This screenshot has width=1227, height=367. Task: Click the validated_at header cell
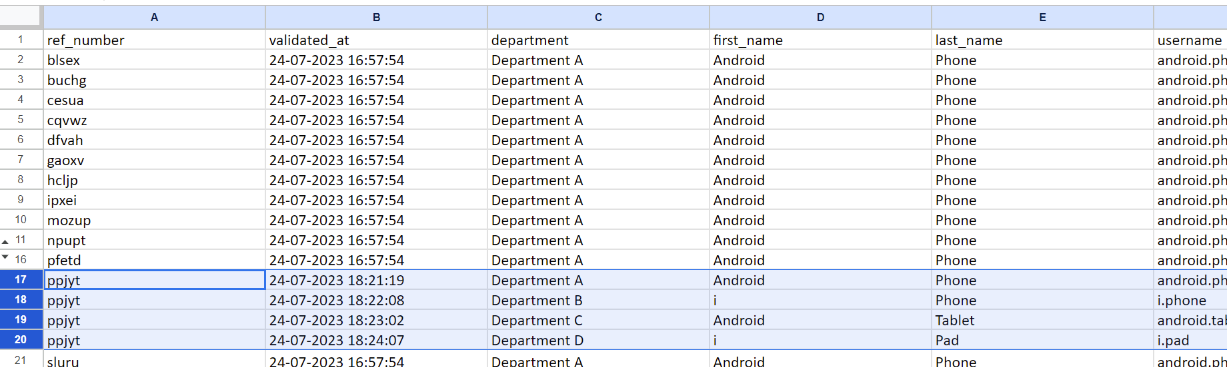[x=376, y=40]
